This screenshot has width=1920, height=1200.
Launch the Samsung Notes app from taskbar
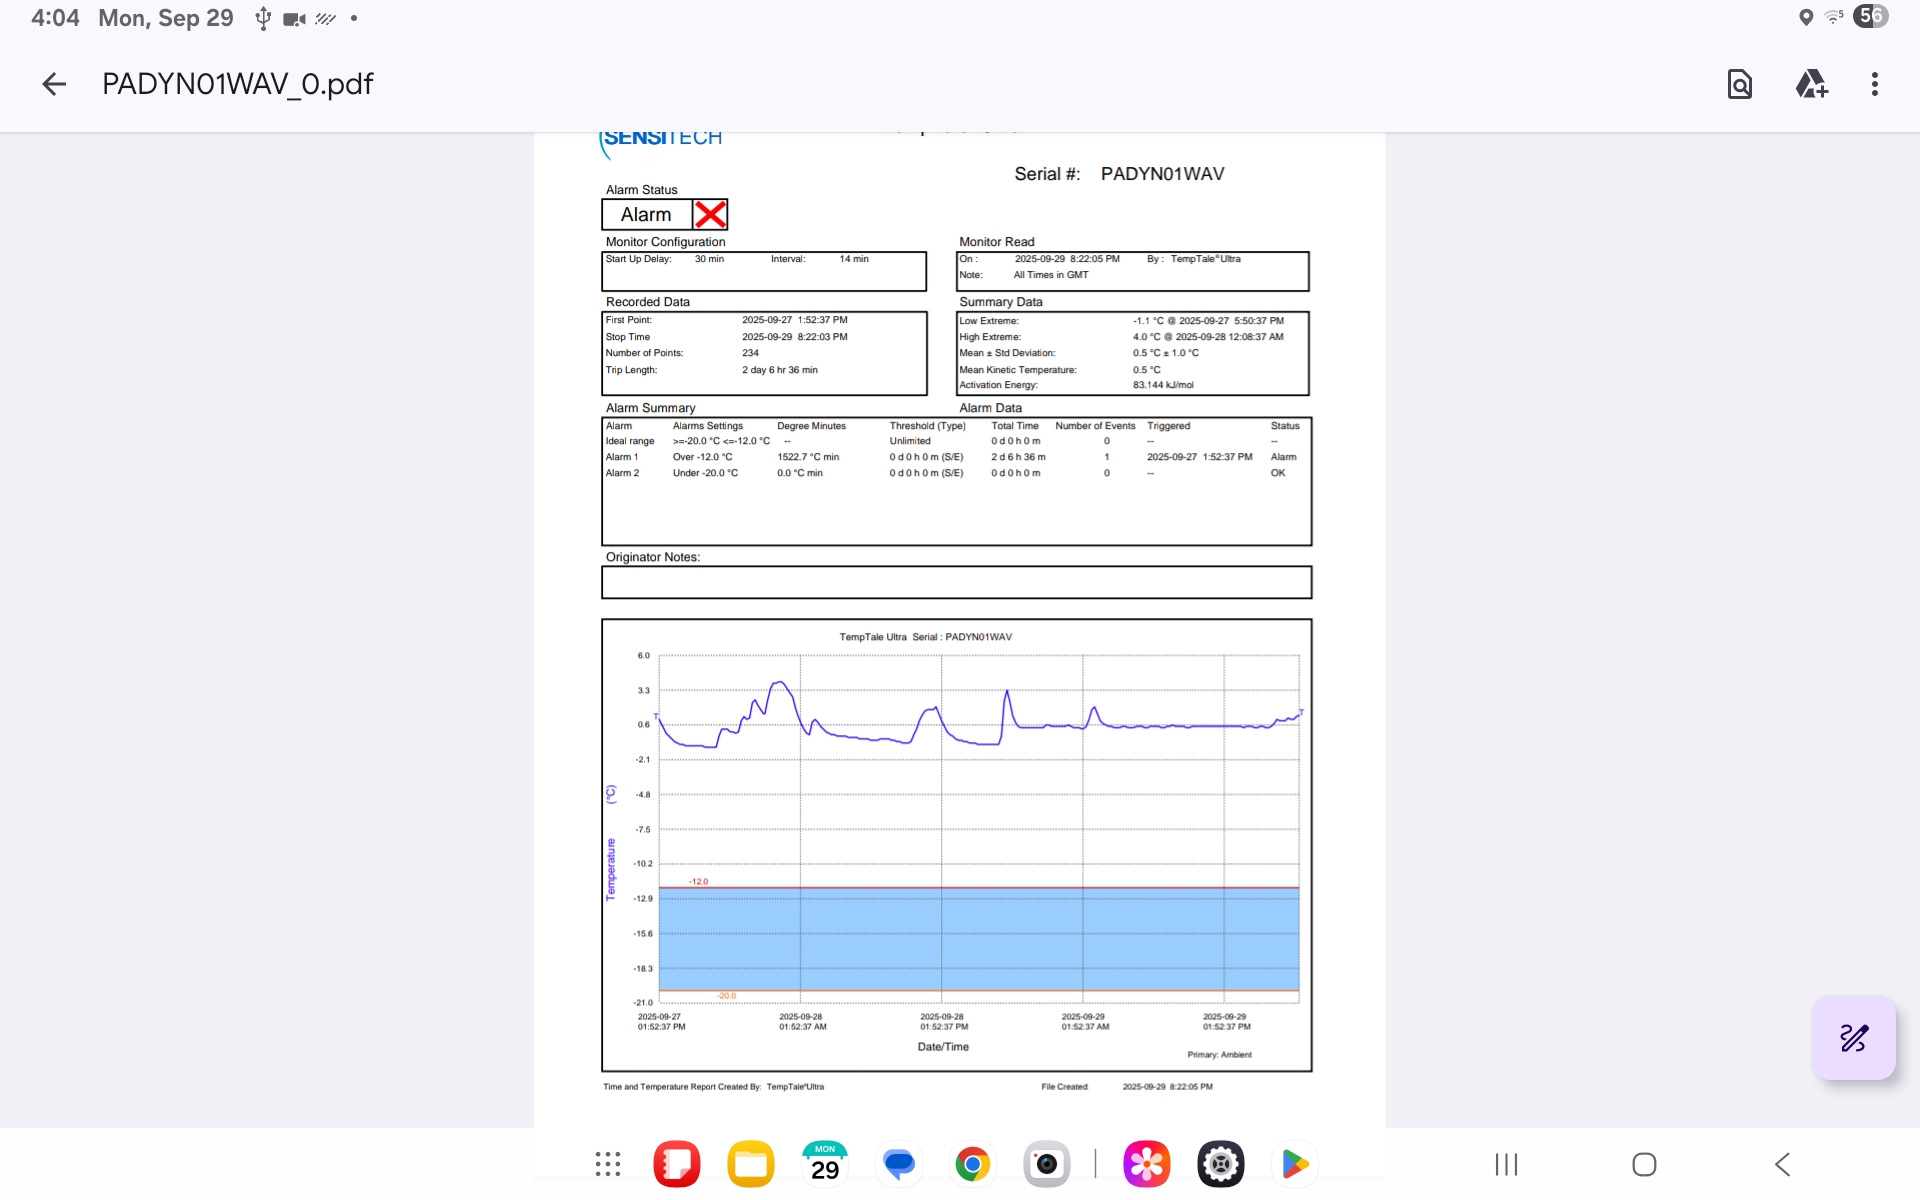click(677, 1164)
